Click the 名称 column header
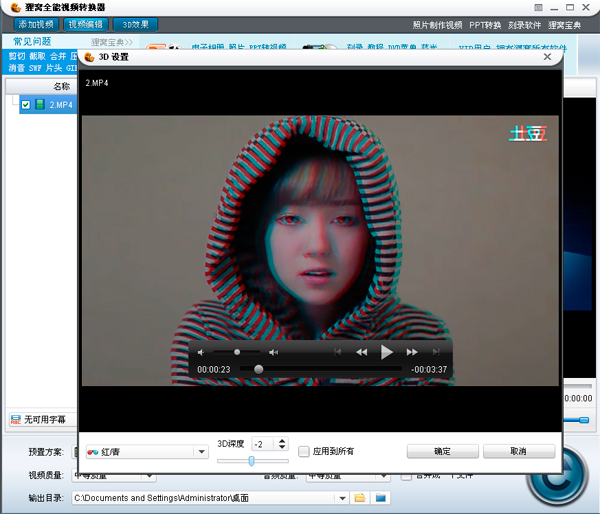Viewport: 600px width, 514px height. point(61,86)
